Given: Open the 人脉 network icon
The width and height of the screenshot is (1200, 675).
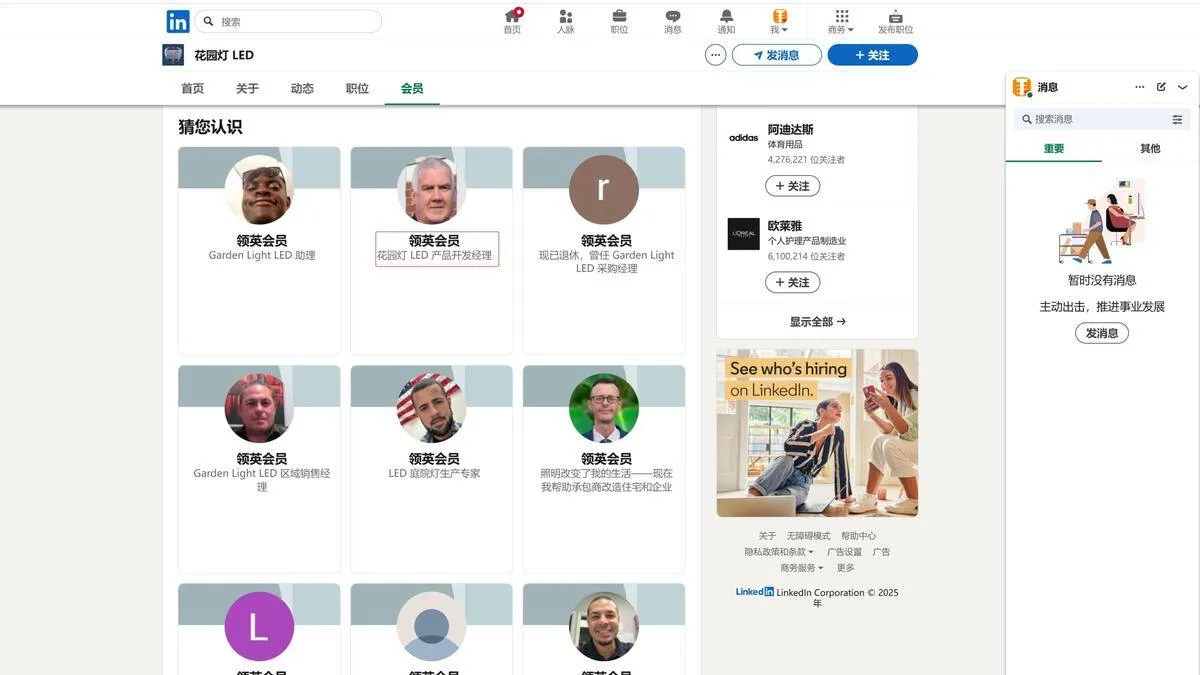Looking at the screenshot, I should click(x=566, y=21).
